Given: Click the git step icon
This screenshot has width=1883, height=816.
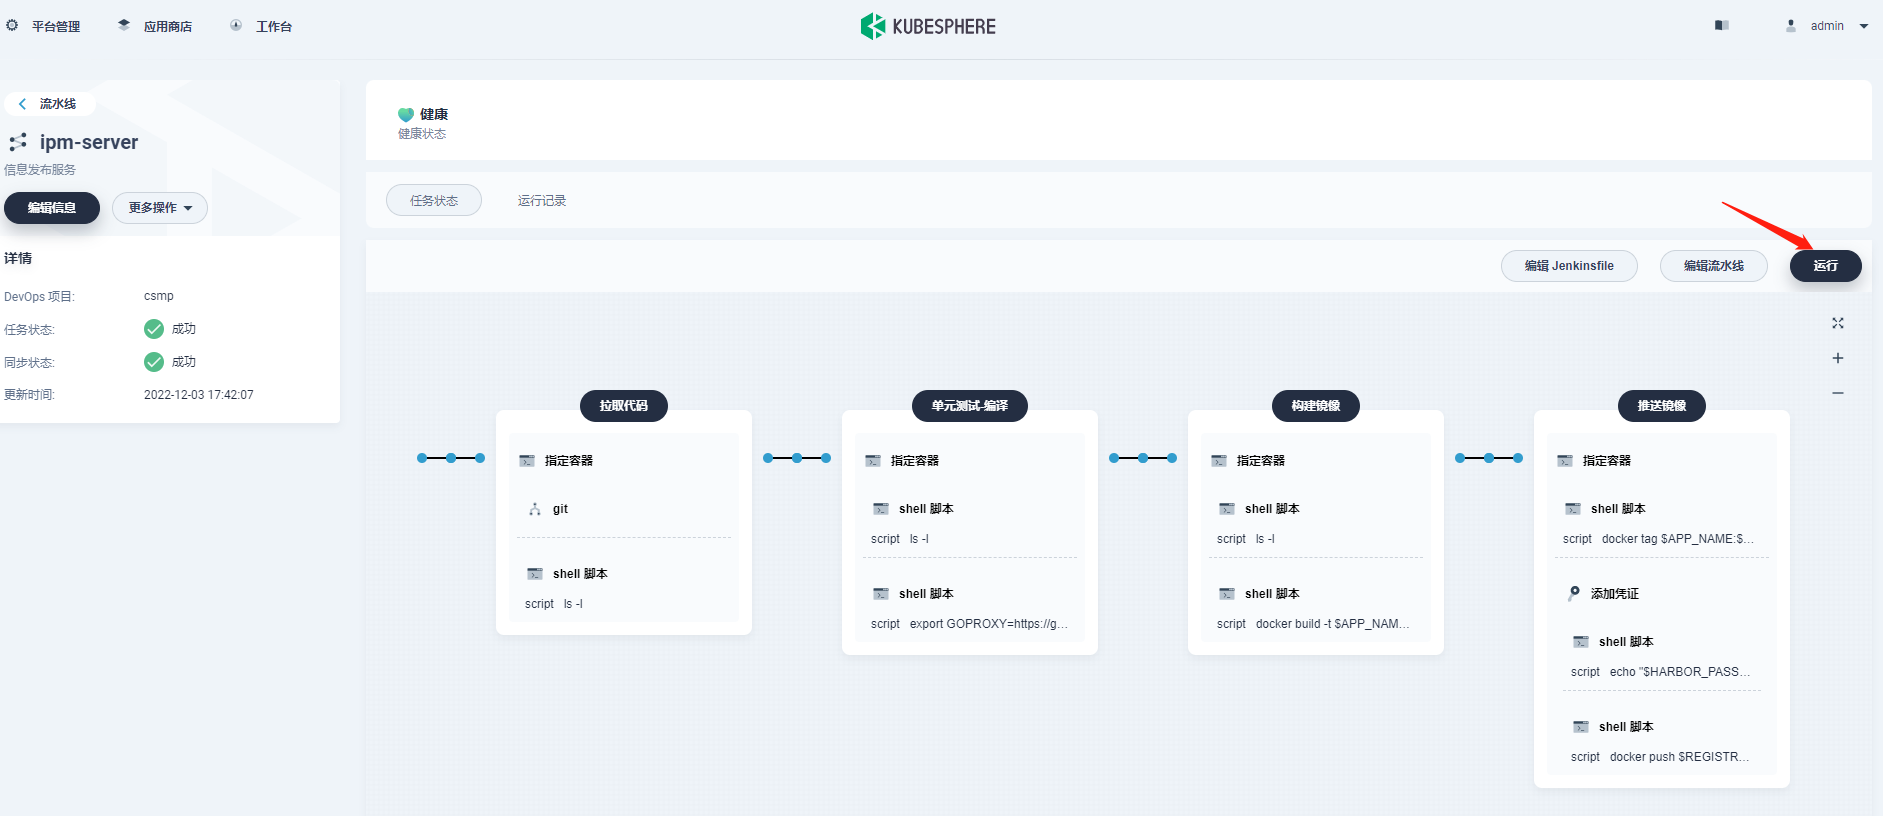Looking at the screenshot, I should coord(535,509).
